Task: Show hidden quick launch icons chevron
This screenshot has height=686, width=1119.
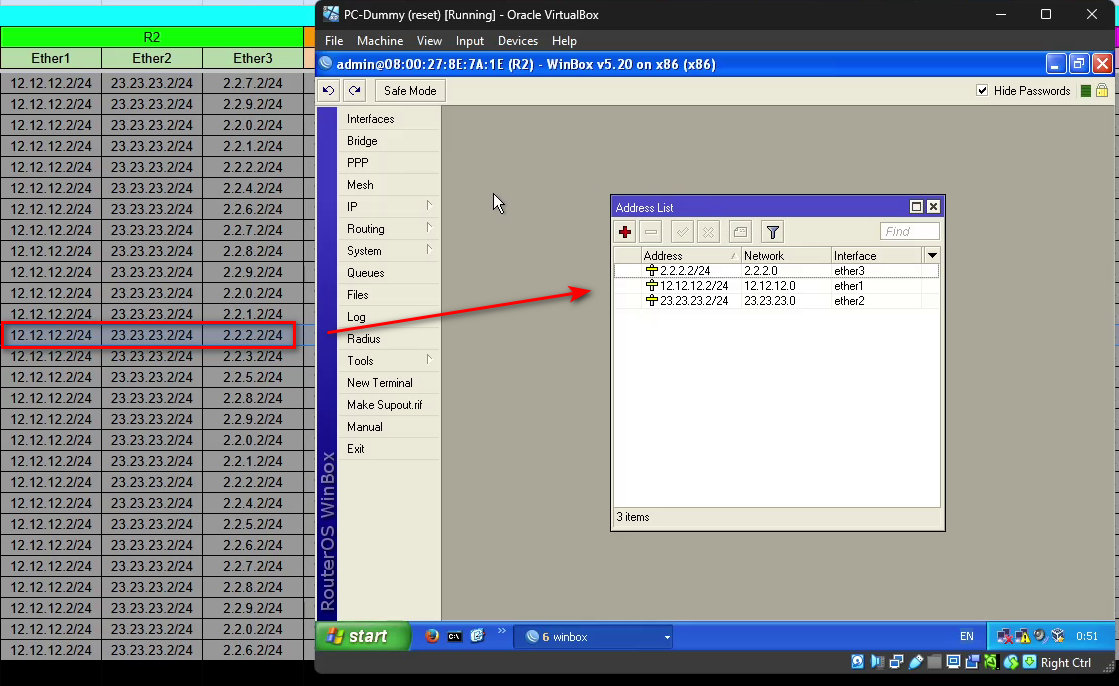Action: click(502, 631)
